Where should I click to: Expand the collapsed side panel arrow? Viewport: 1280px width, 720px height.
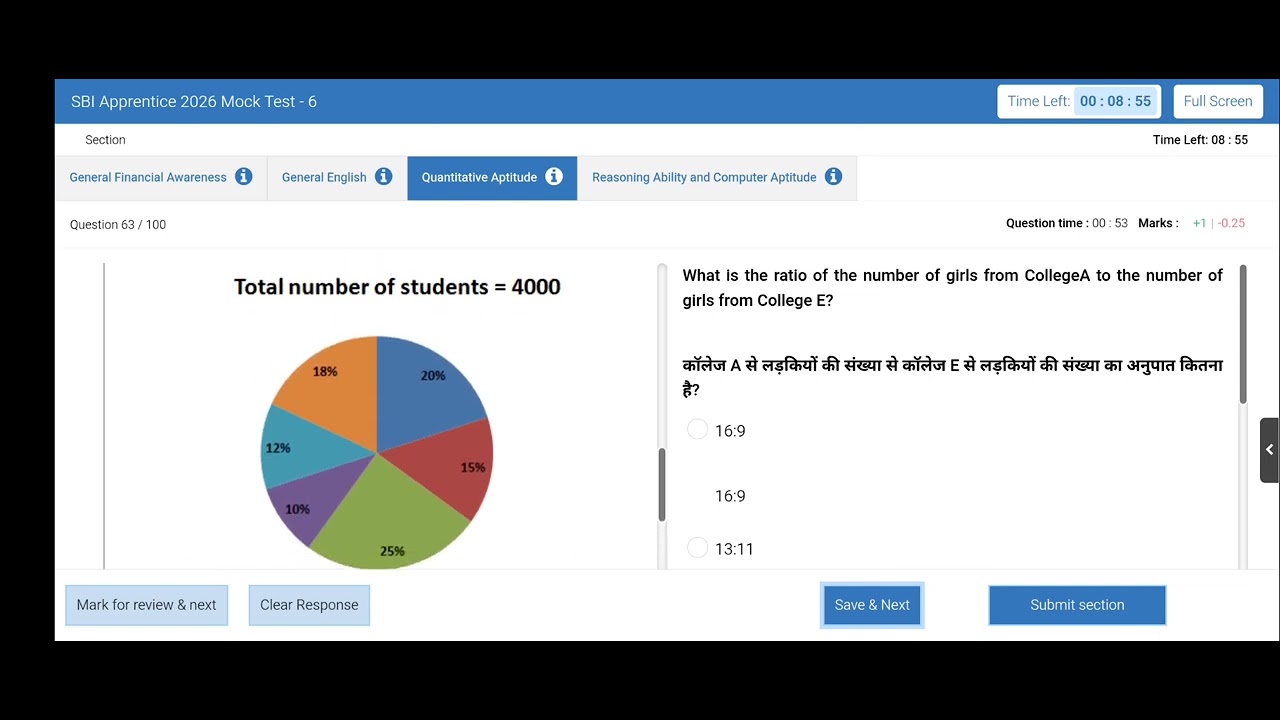click(x=1269, y=450)
